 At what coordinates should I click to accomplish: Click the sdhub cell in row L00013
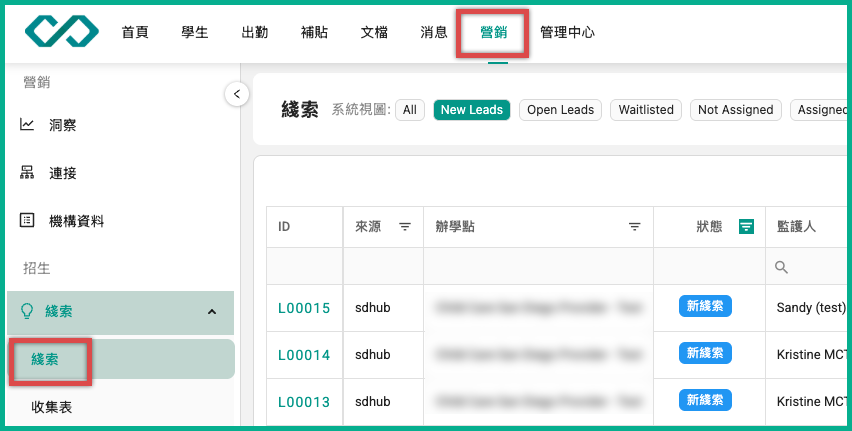[x=373, y=401]
